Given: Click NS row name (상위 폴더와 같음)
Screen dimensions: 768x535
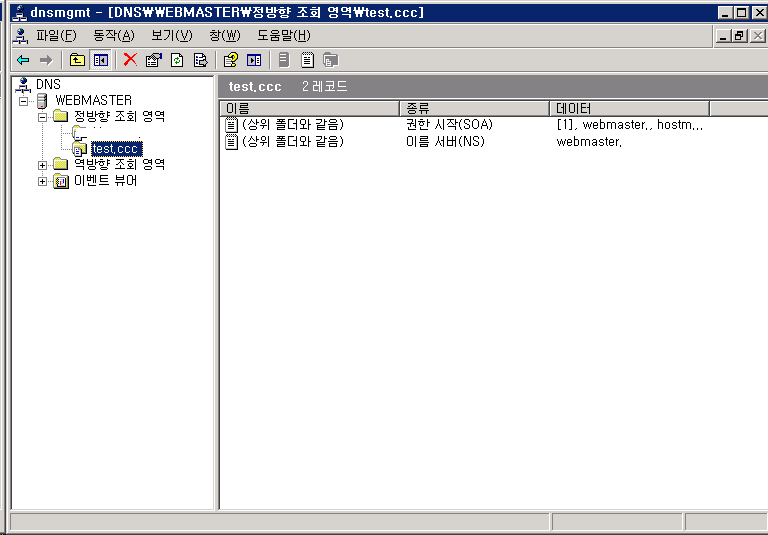Looking at the screenshot, I should (x=293, y=142).
